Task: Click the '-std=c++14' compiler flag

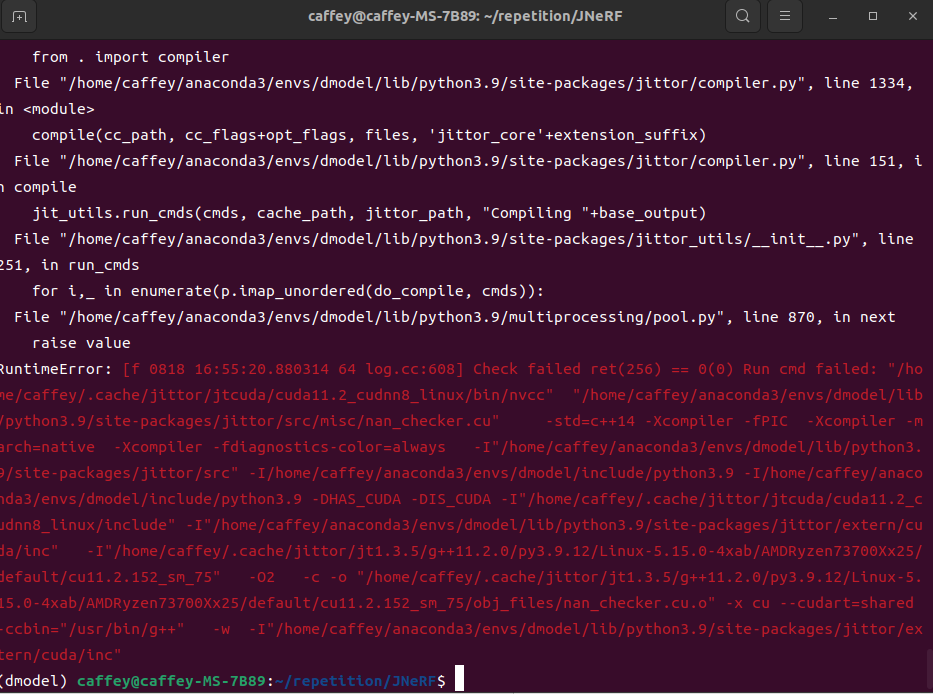Action: 590,421
